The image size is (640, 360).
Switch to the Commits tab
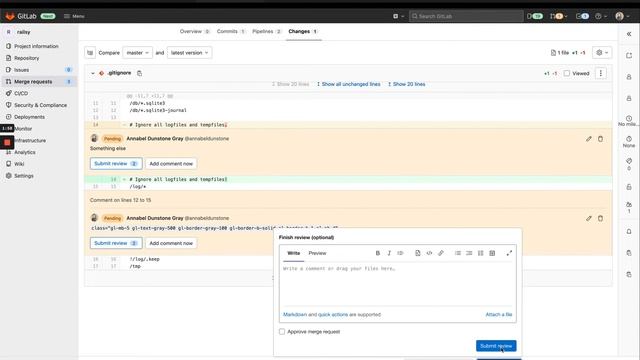pos(231,31)
